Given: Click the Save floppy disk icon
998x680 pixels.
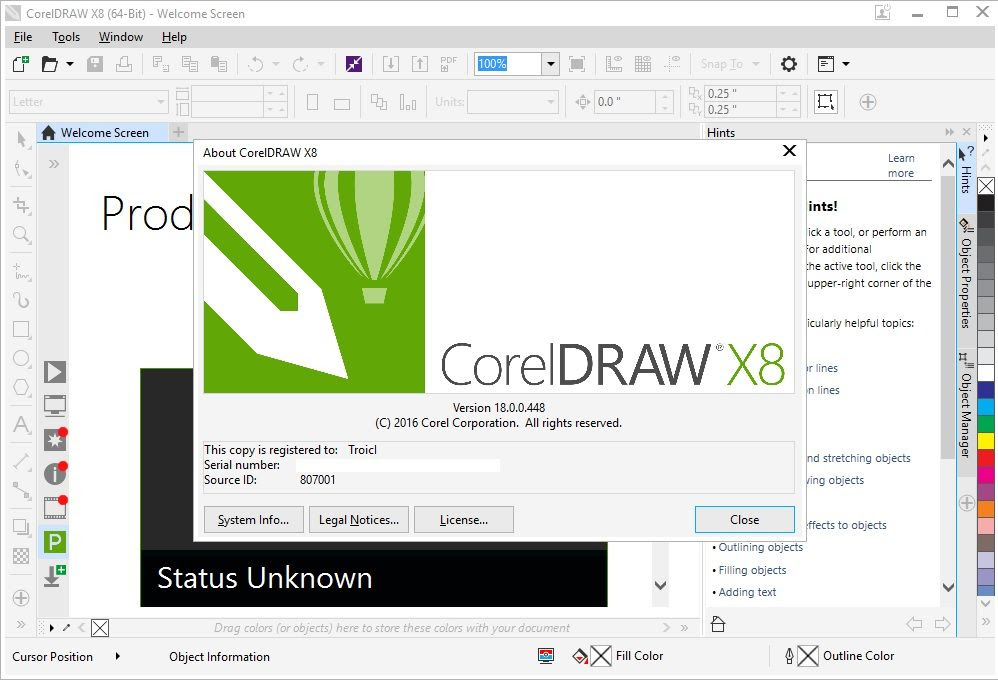Looking at the screenshot, I should 95,64.
